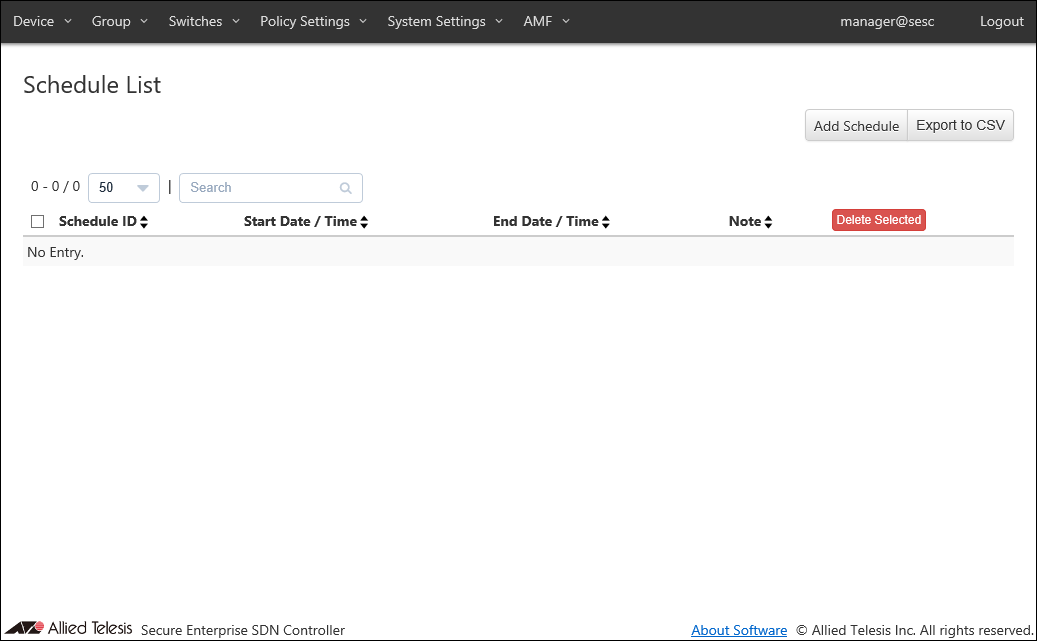Expand the Device menu
This screenshot has width=1037, height=641.
click(42, 21)
